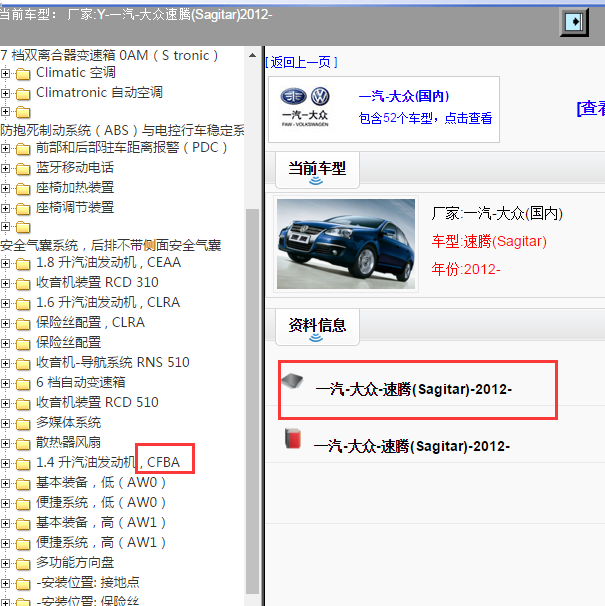Click the folder icon beside 1.6 升汽油发动机 CLRA
This screenshot has height=606, width=605.
23,303
